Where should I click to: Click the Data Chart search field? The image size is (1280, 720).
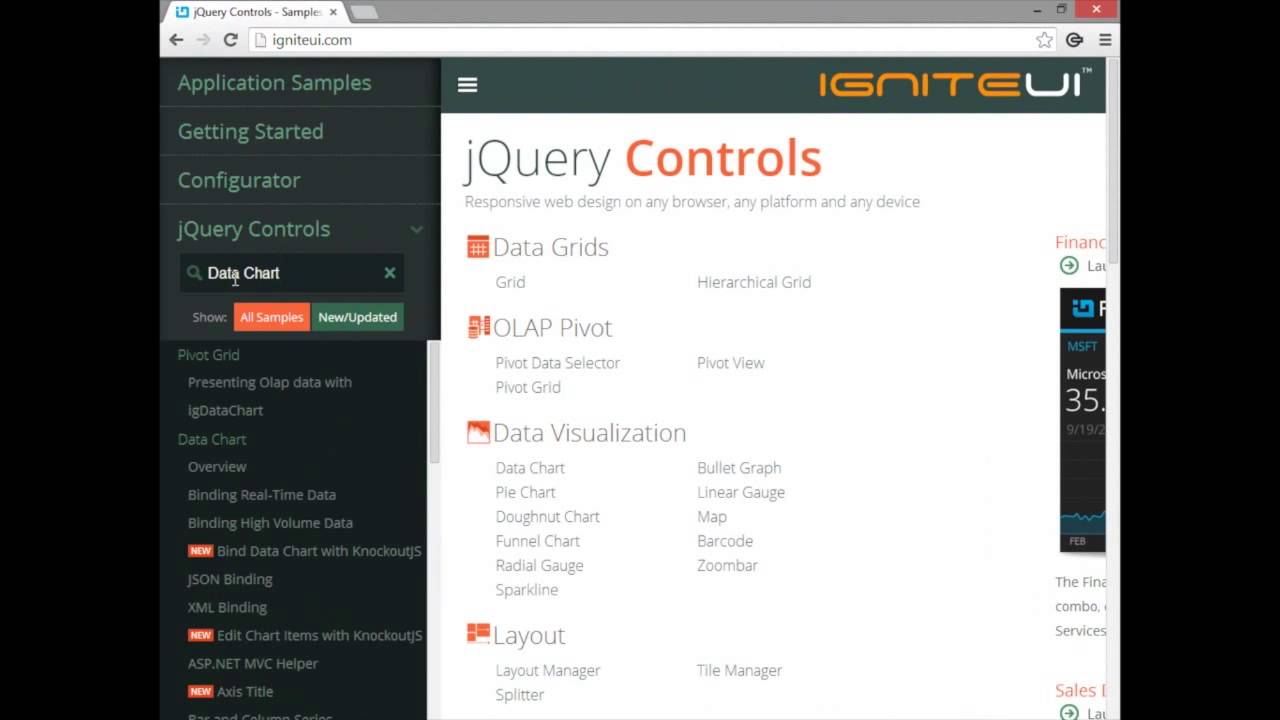[292, 273]
